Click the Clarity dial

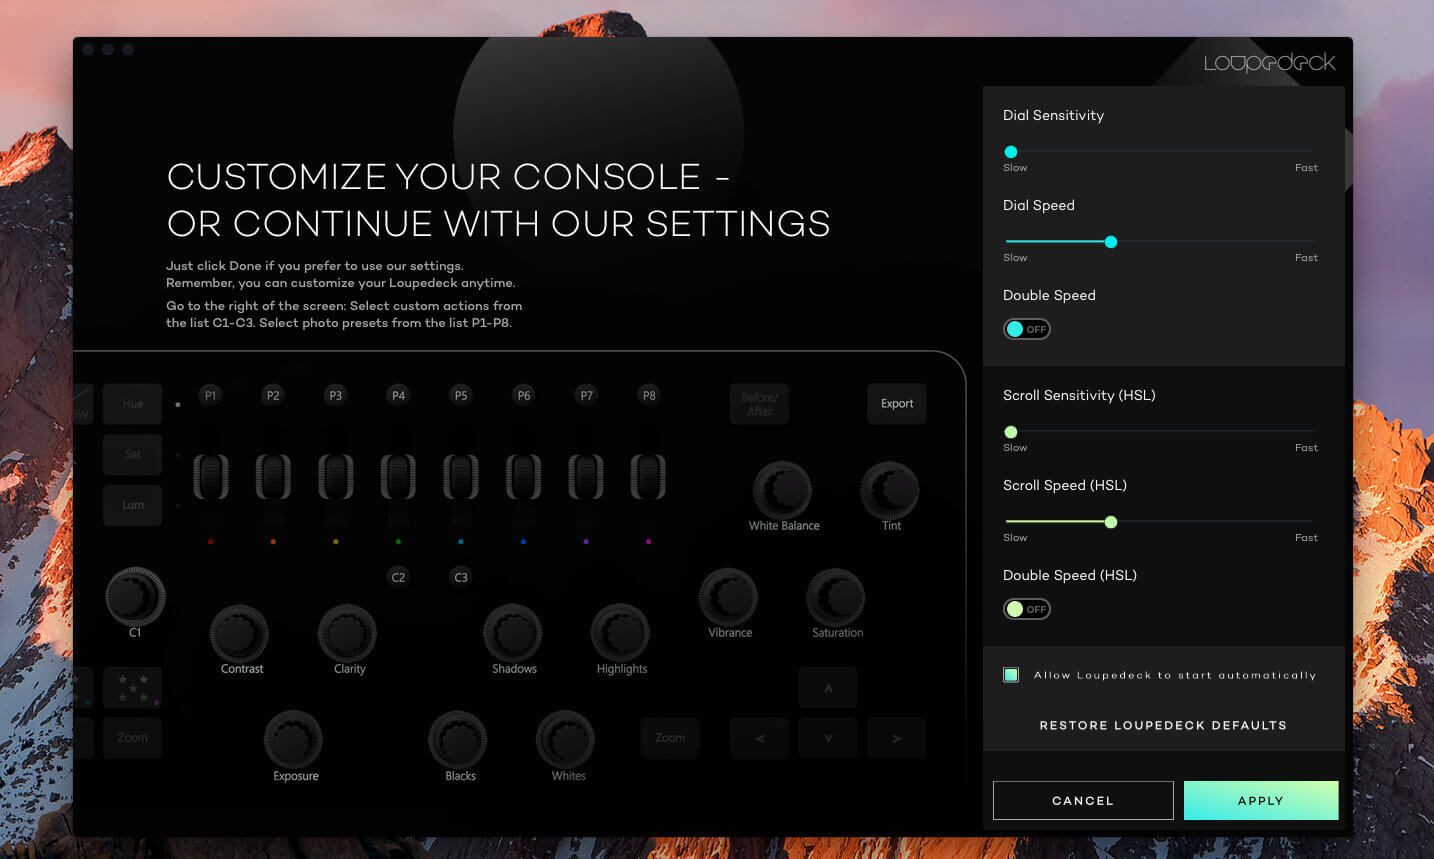[x=347, y=633]
